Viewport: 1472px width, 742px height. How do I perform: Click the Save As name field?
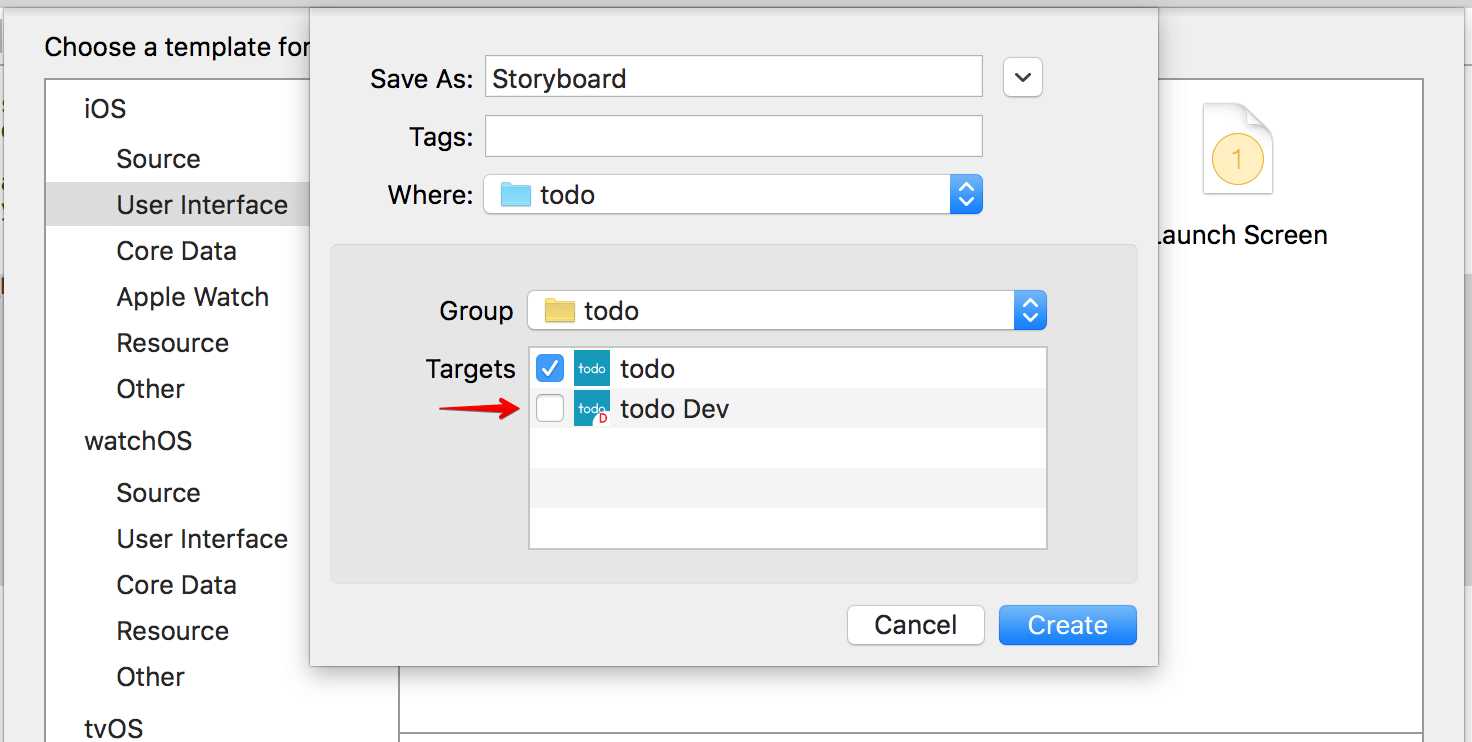[734, 77]
